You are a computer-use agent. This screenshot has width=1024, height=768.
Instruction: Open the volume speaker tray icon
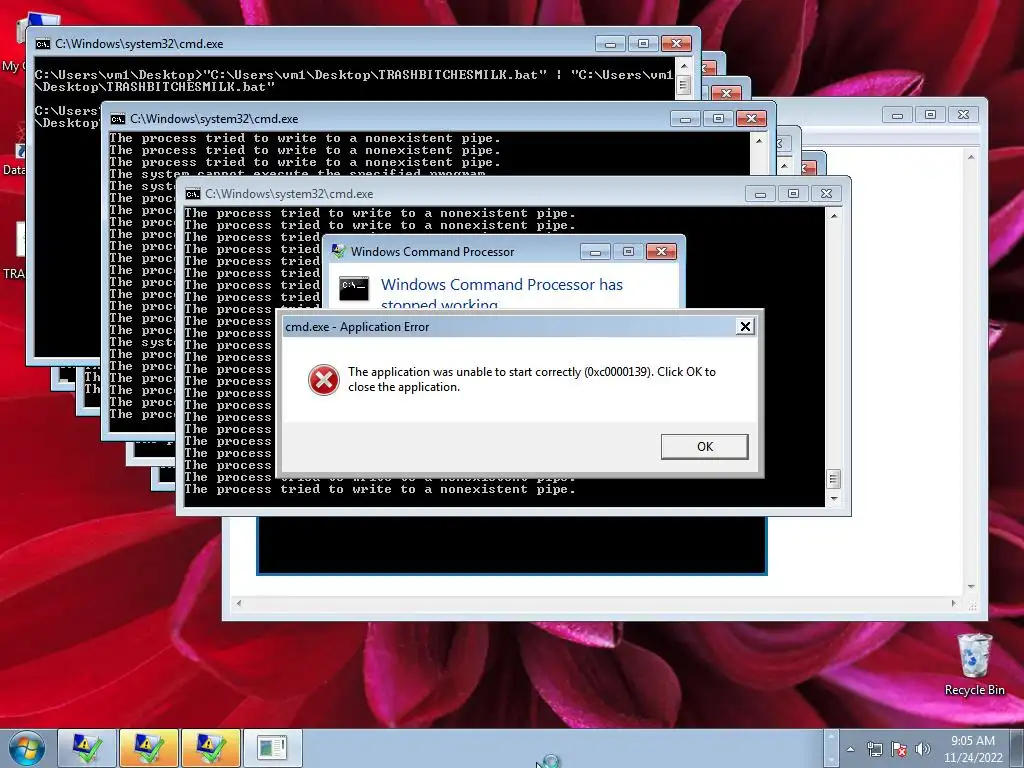click(922, 749)
